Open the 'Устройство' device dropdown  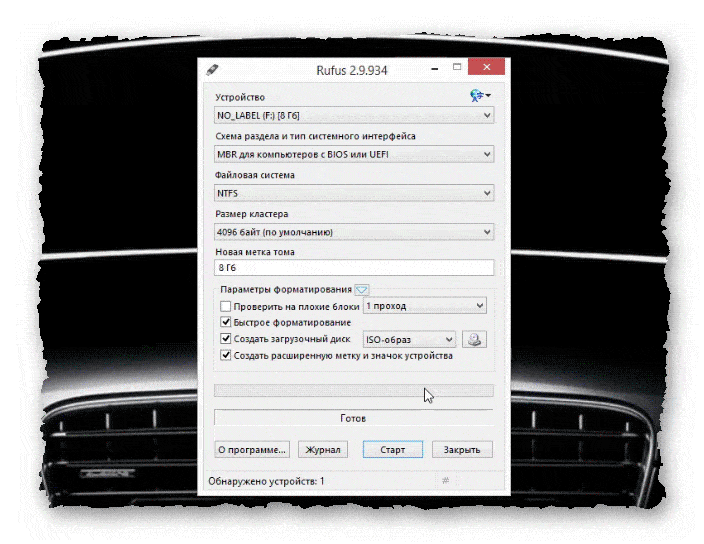354,115
